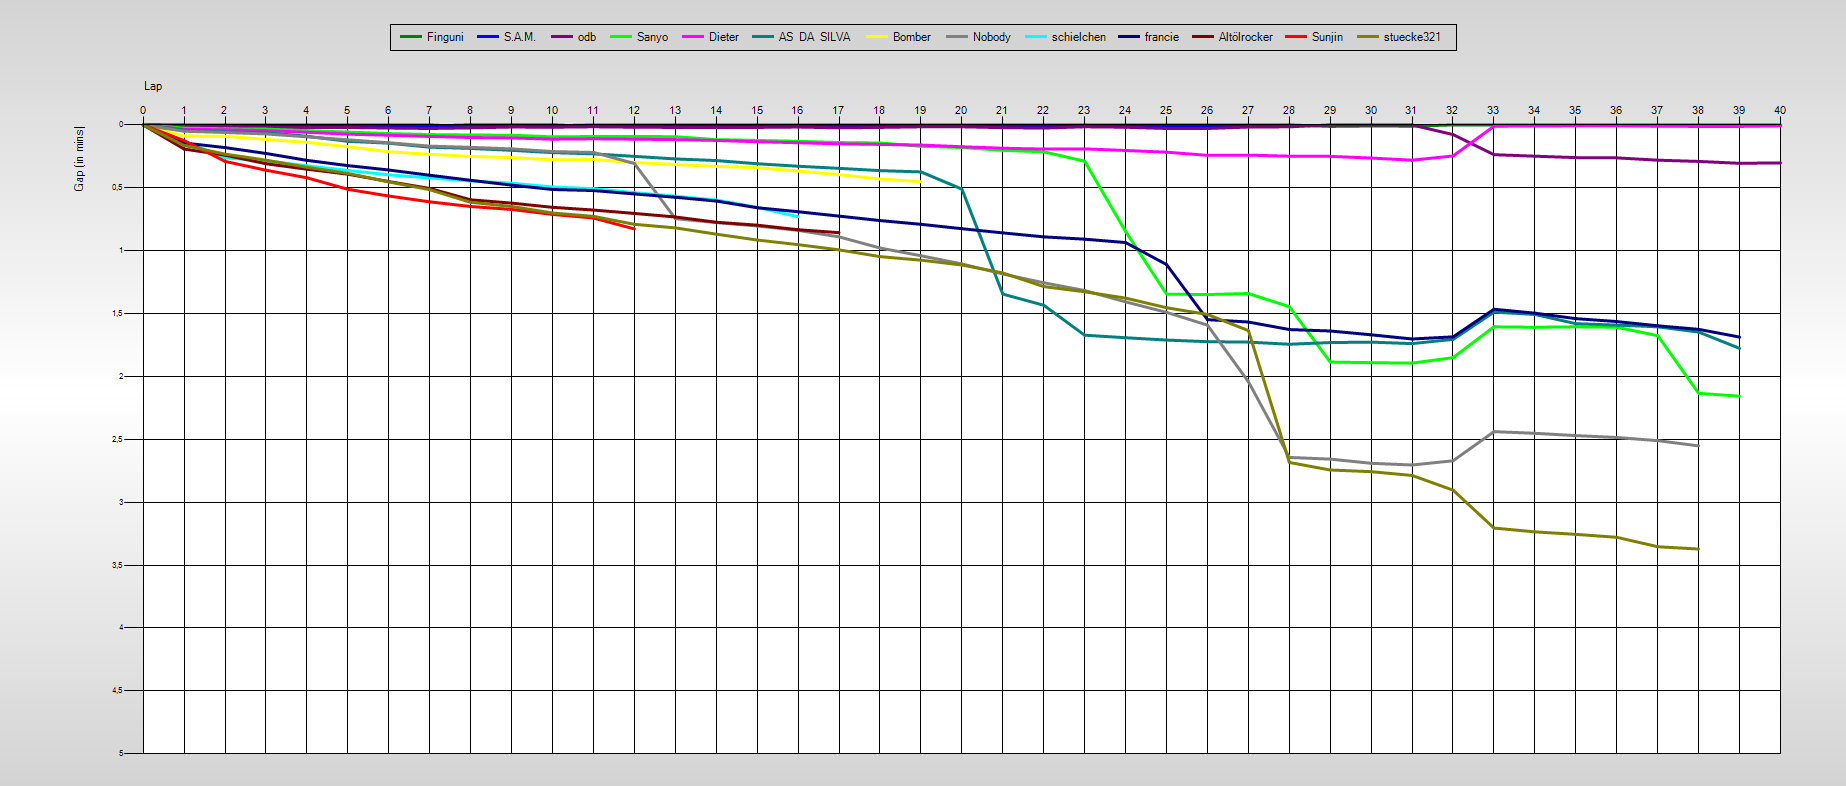
Task: Click the Lap axis title
Action: point(153,86)
